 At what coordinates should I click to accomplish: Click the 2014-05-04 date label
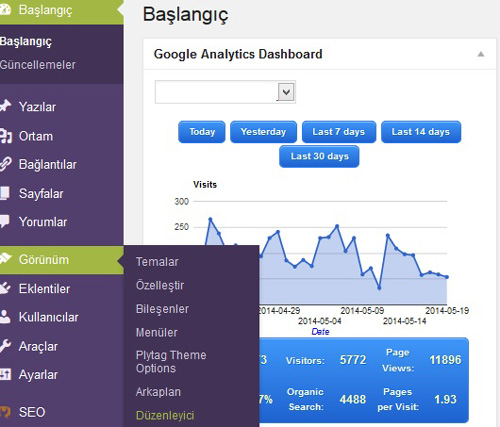(320, 321)
